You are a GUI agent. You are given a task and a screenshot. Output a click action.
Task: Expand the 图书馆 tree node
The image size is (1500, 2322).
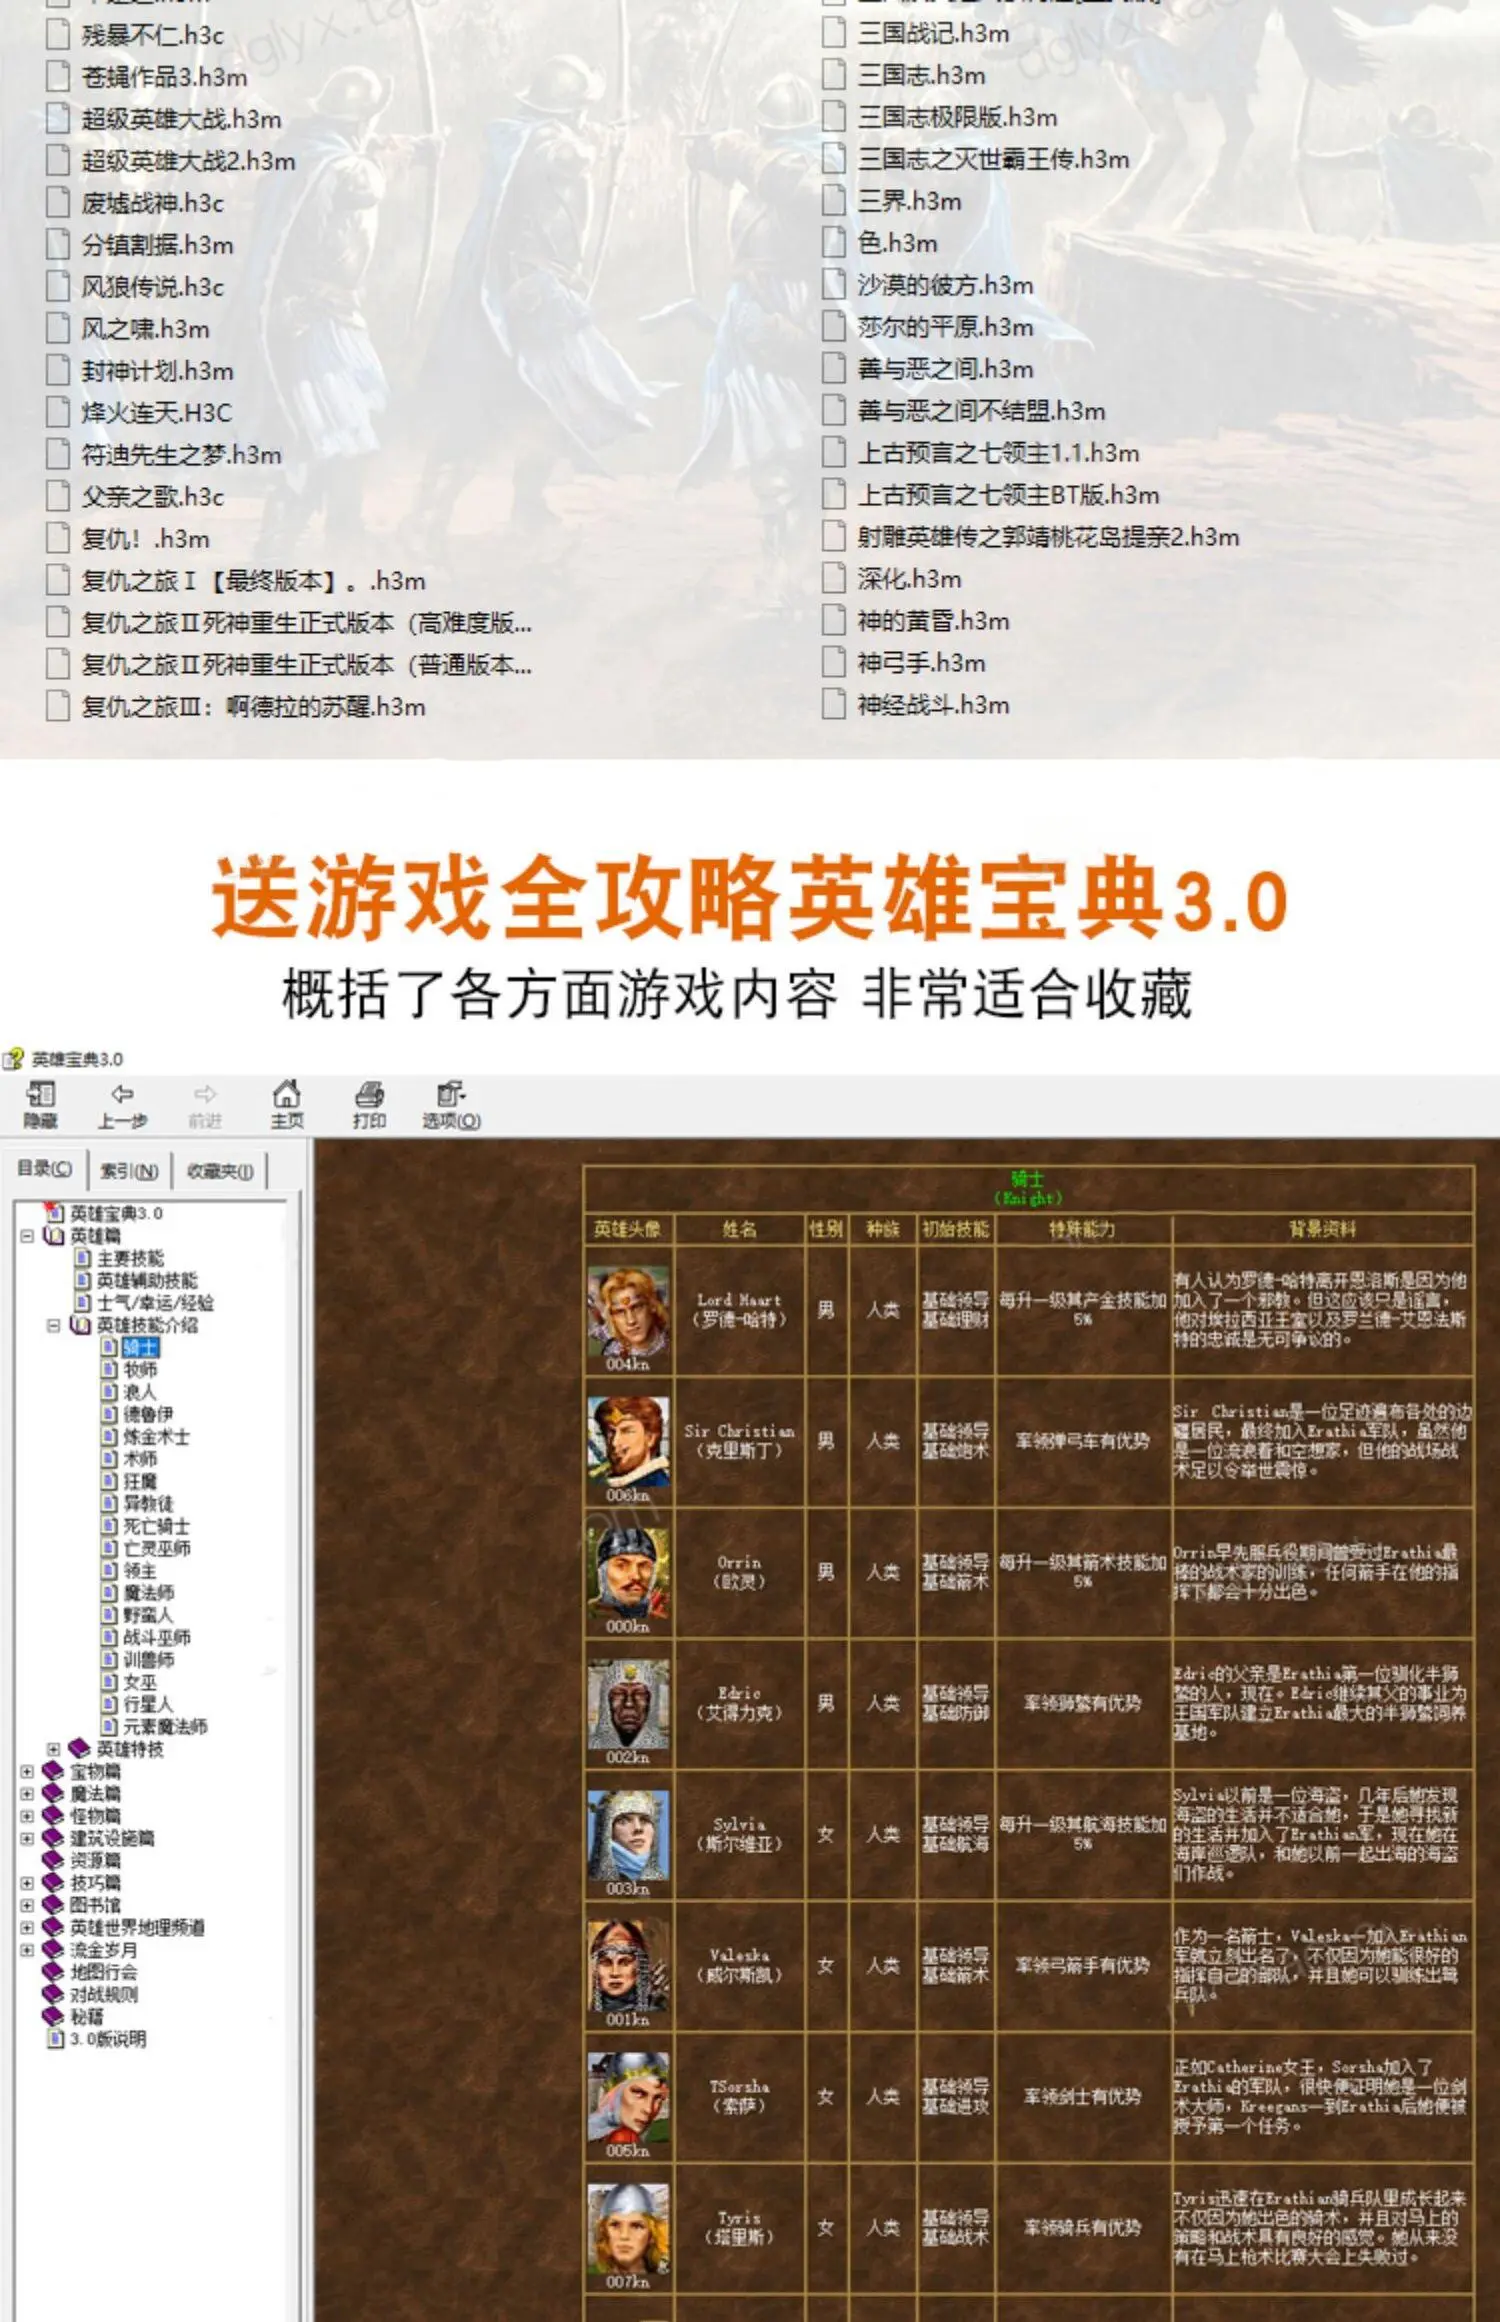[x=27, y=1905]
